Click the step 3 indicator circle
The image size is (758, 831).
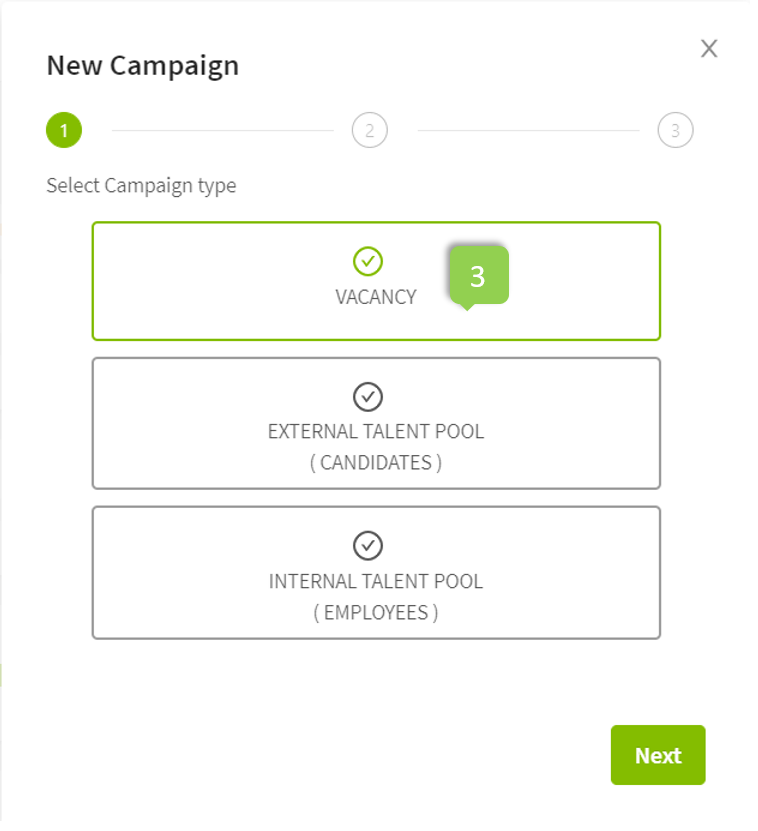pos(677,130)
